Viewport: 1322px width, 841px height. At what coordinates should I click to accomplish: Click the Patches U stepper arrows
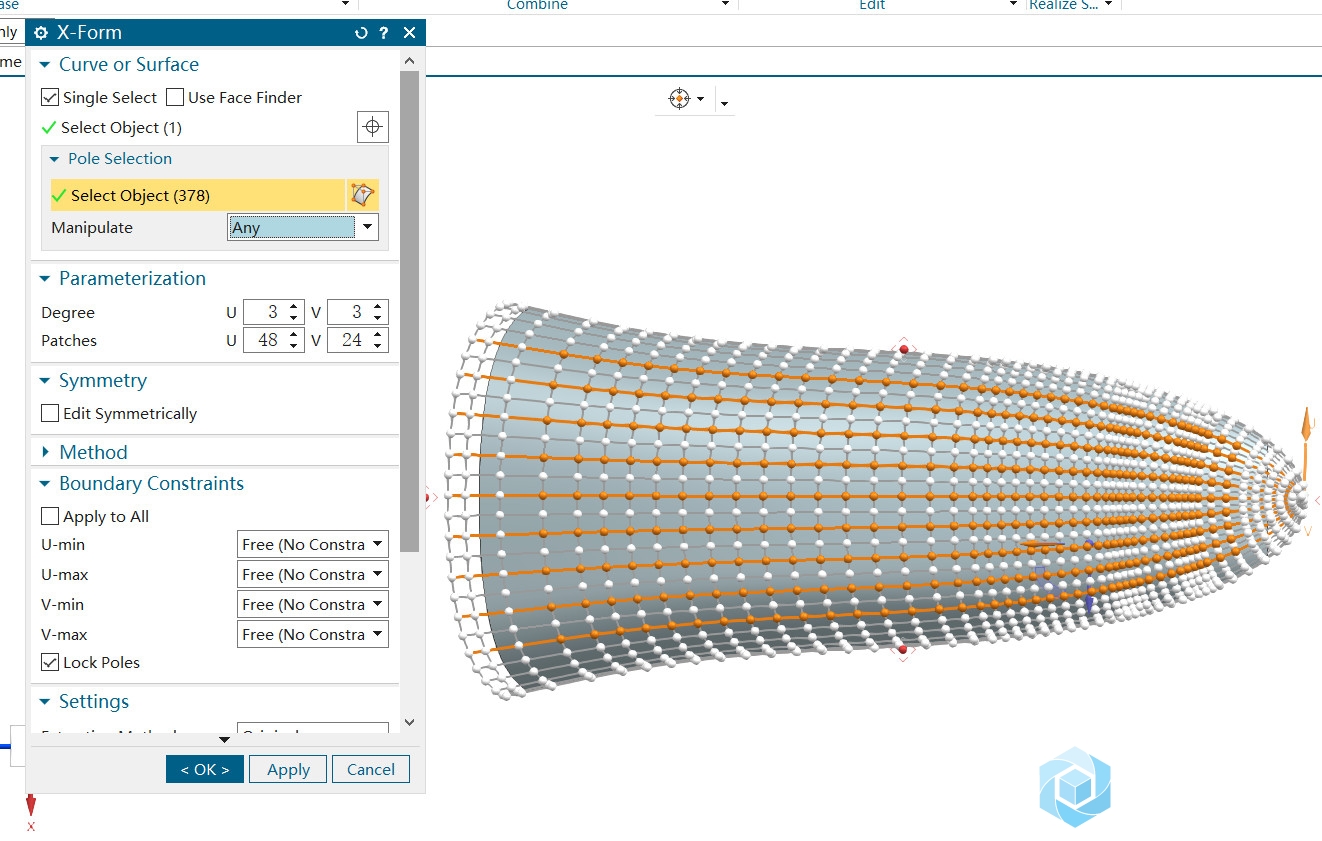pos(294,340)
